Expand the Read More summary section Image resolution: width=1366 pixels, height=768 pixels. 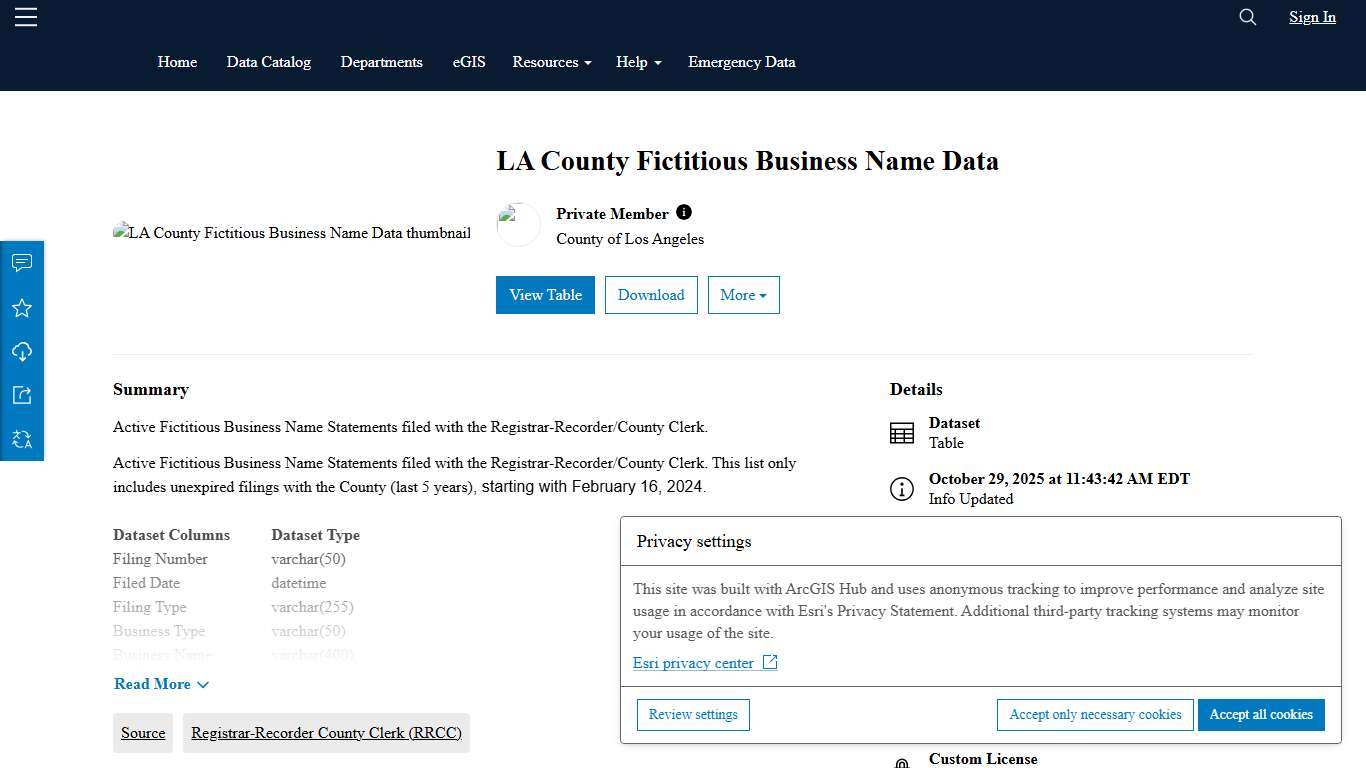161,684
